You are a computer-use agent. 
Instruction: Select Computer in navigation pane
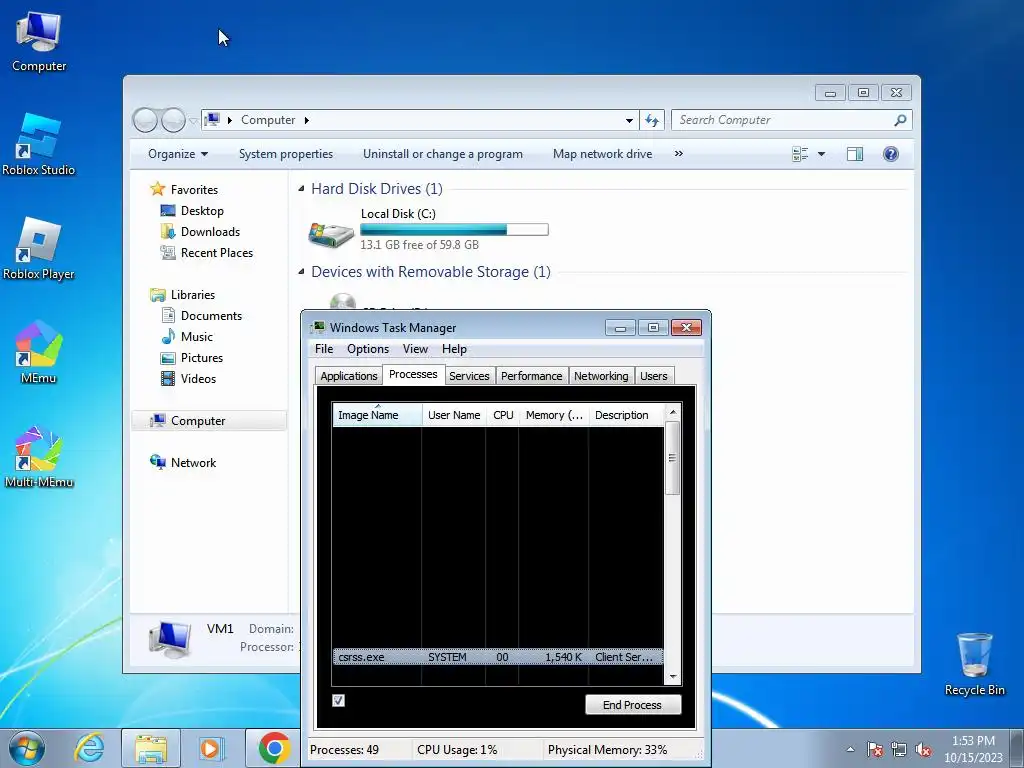pos(198,421)
